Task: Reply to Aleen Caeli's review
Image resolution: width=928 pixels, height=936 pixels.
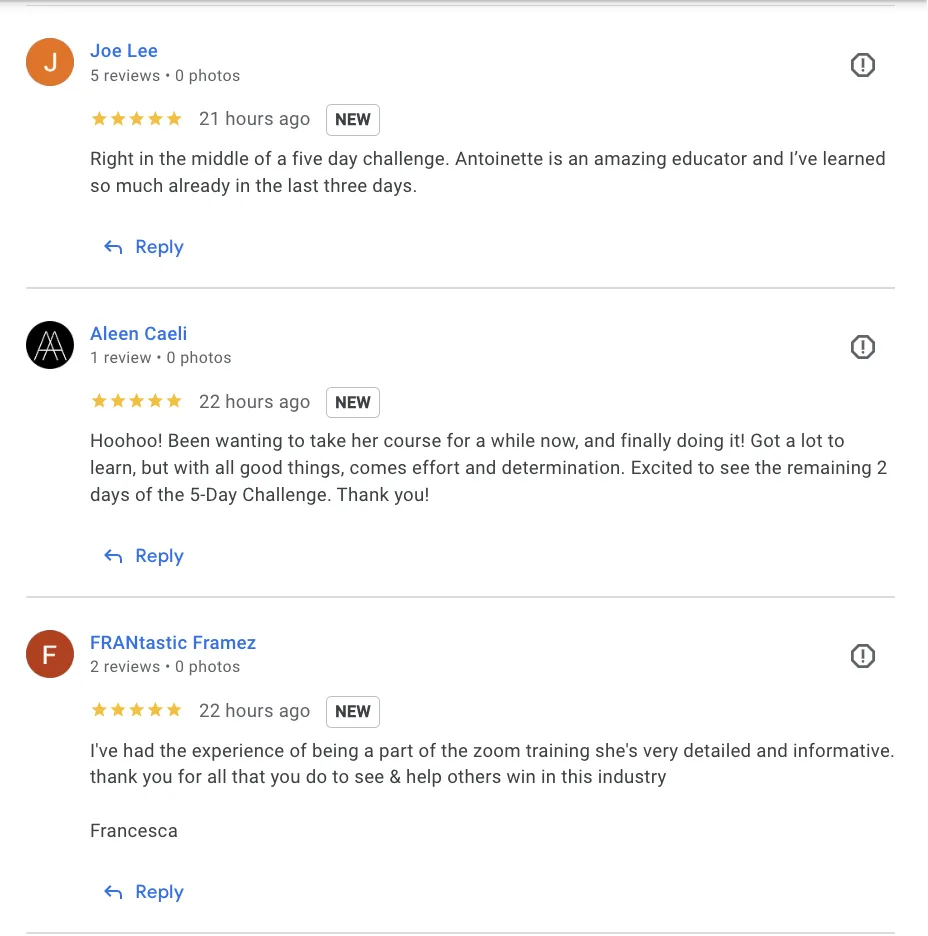Action: click(159, 556)
